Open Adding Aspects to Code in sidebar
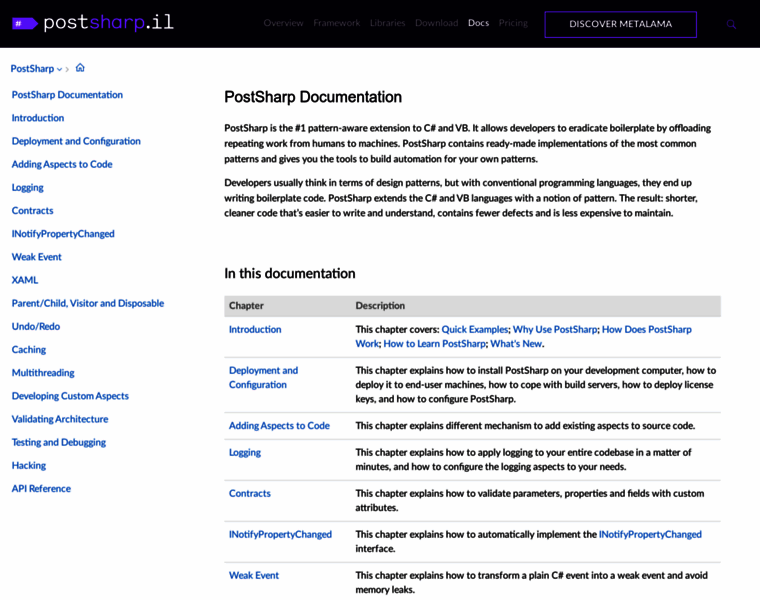Viewport: 760px width, 600px height. click(x=62, y=164)
